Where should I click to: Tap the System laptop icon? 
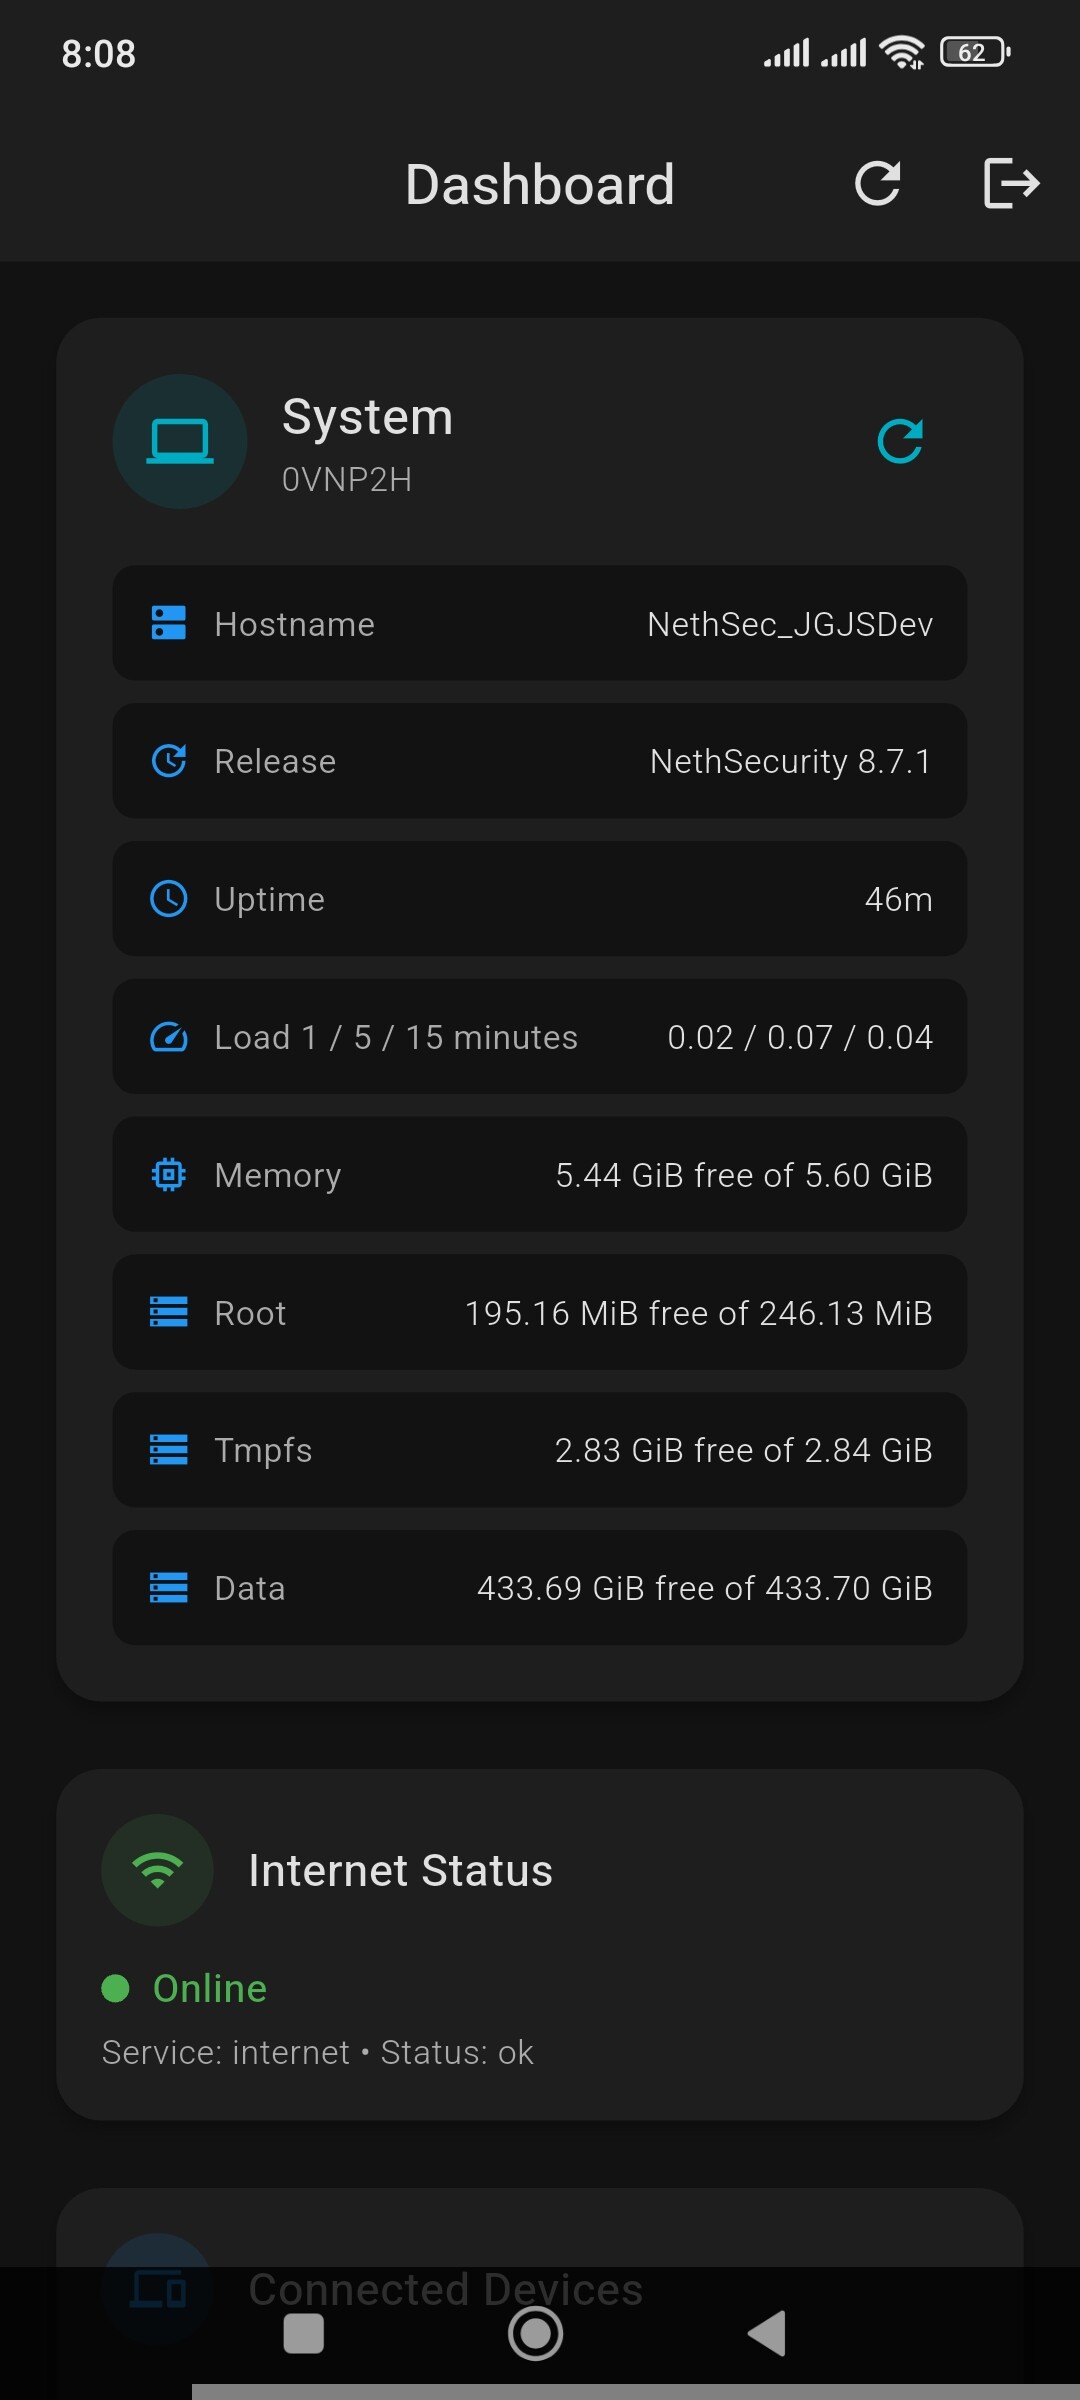tap(180, 441)
